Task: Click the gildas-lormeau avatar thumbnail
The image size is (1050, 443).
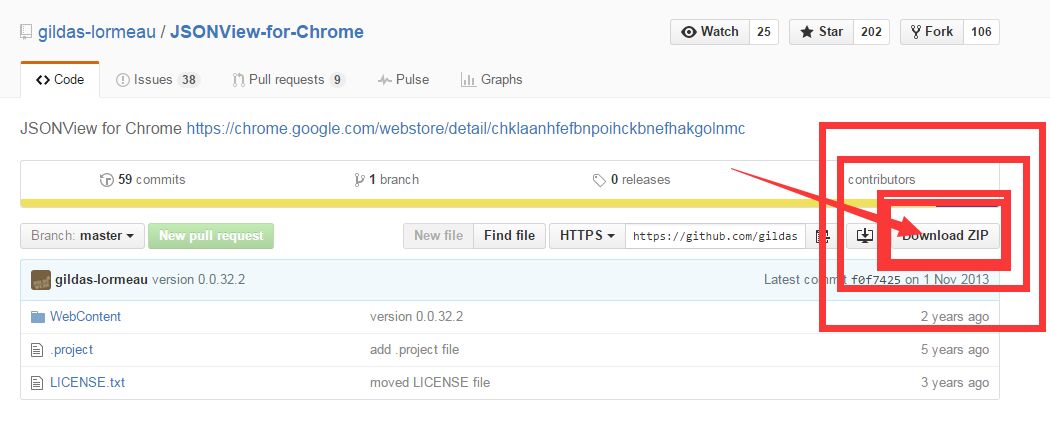Action: [x=41, y=280]
